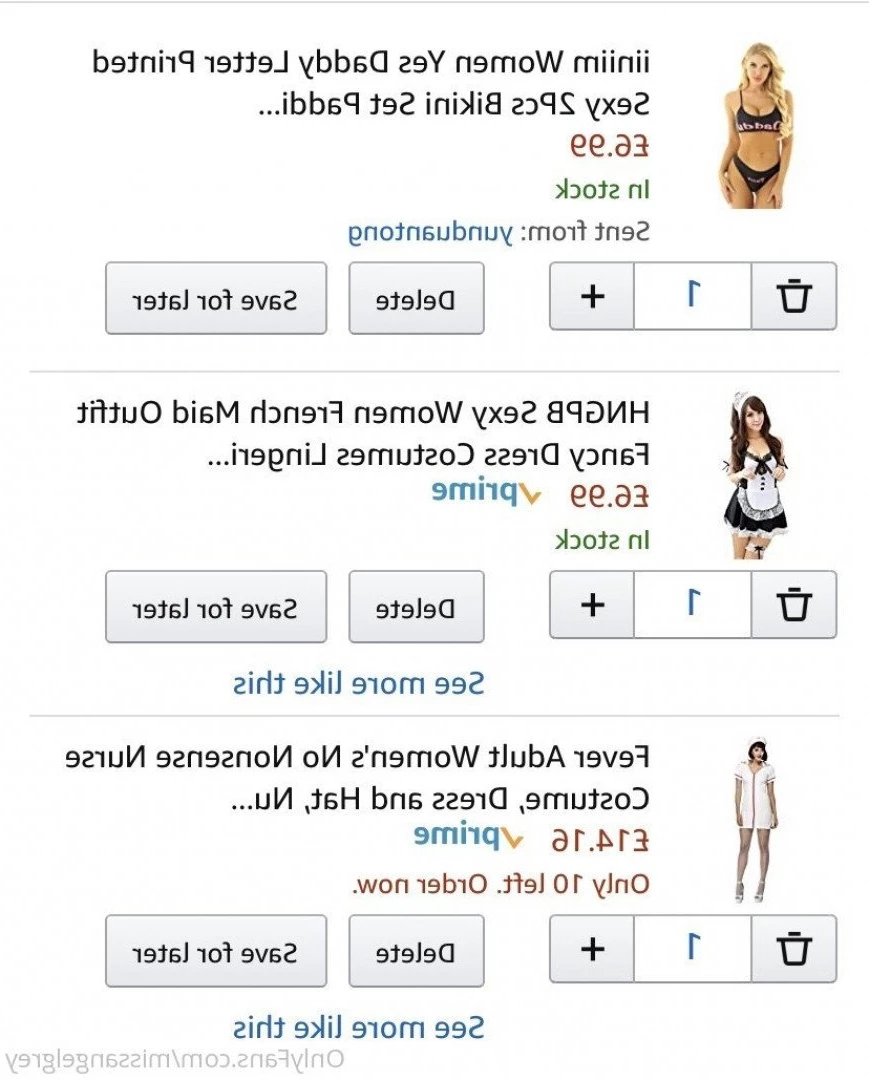Save Nurse Costume for later
The image size is (869, 1080).
[x=216, y=951]
